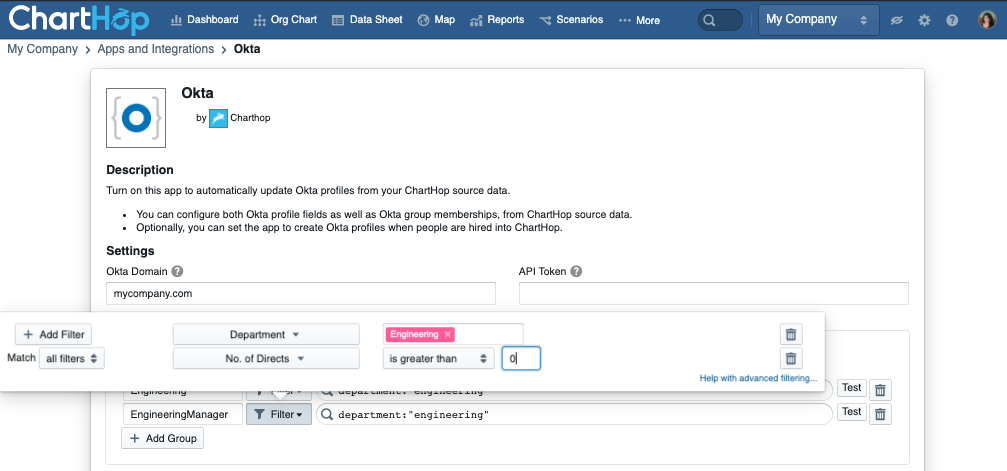Viewport: 1007px width, 471px height.
Task: Remove the Engineering tag
Action: point(448,334)
